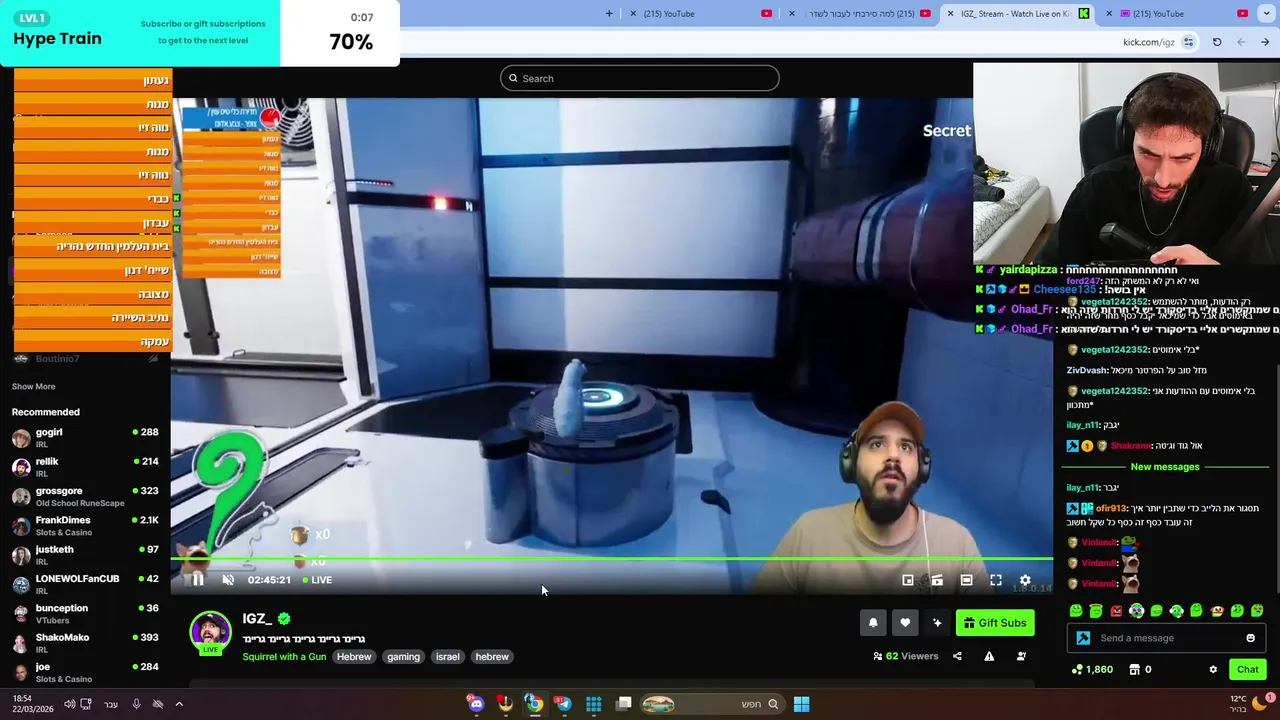The height and width of the screenshot is (720, 1280).
Task: Send message with Chat button
Action: coord(1247,669)
